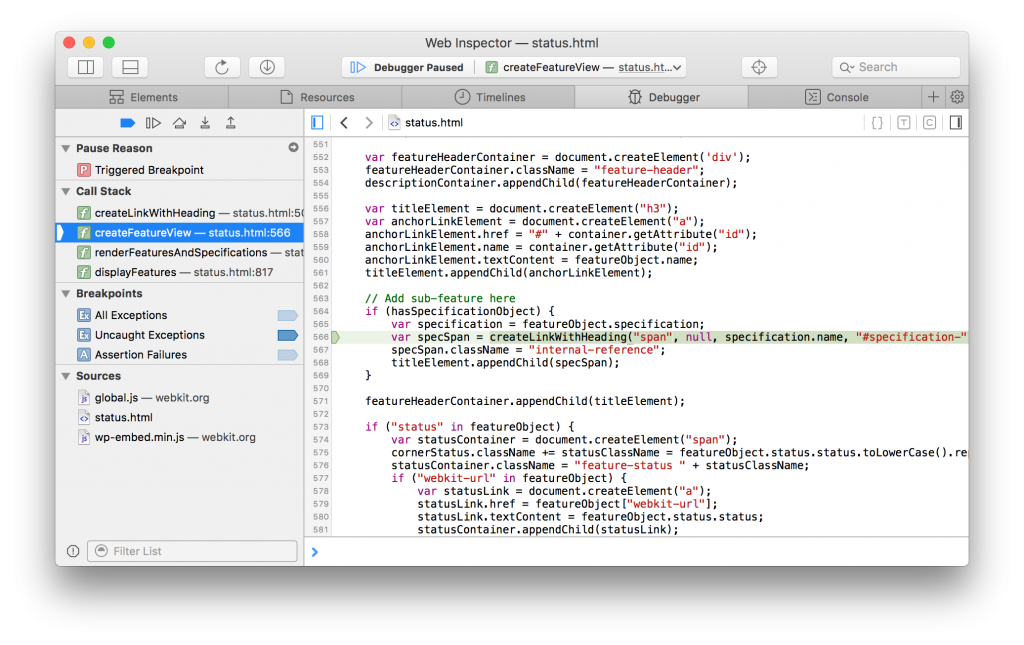The width and height of the screenshot is (1024, 645).
Task: Select the Step Over debugger control
Action: (x=181, y=122)
